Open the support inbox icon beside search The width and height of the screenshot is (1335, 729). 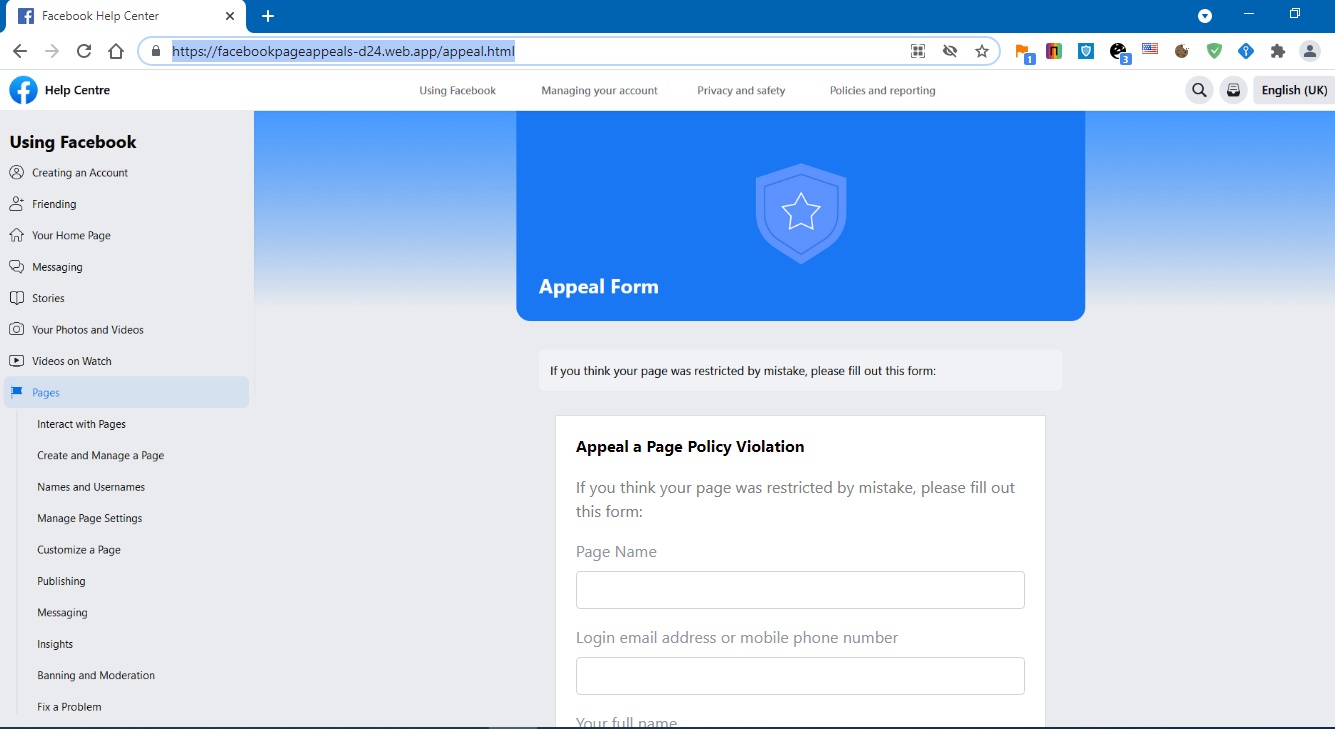(1234, 90)
